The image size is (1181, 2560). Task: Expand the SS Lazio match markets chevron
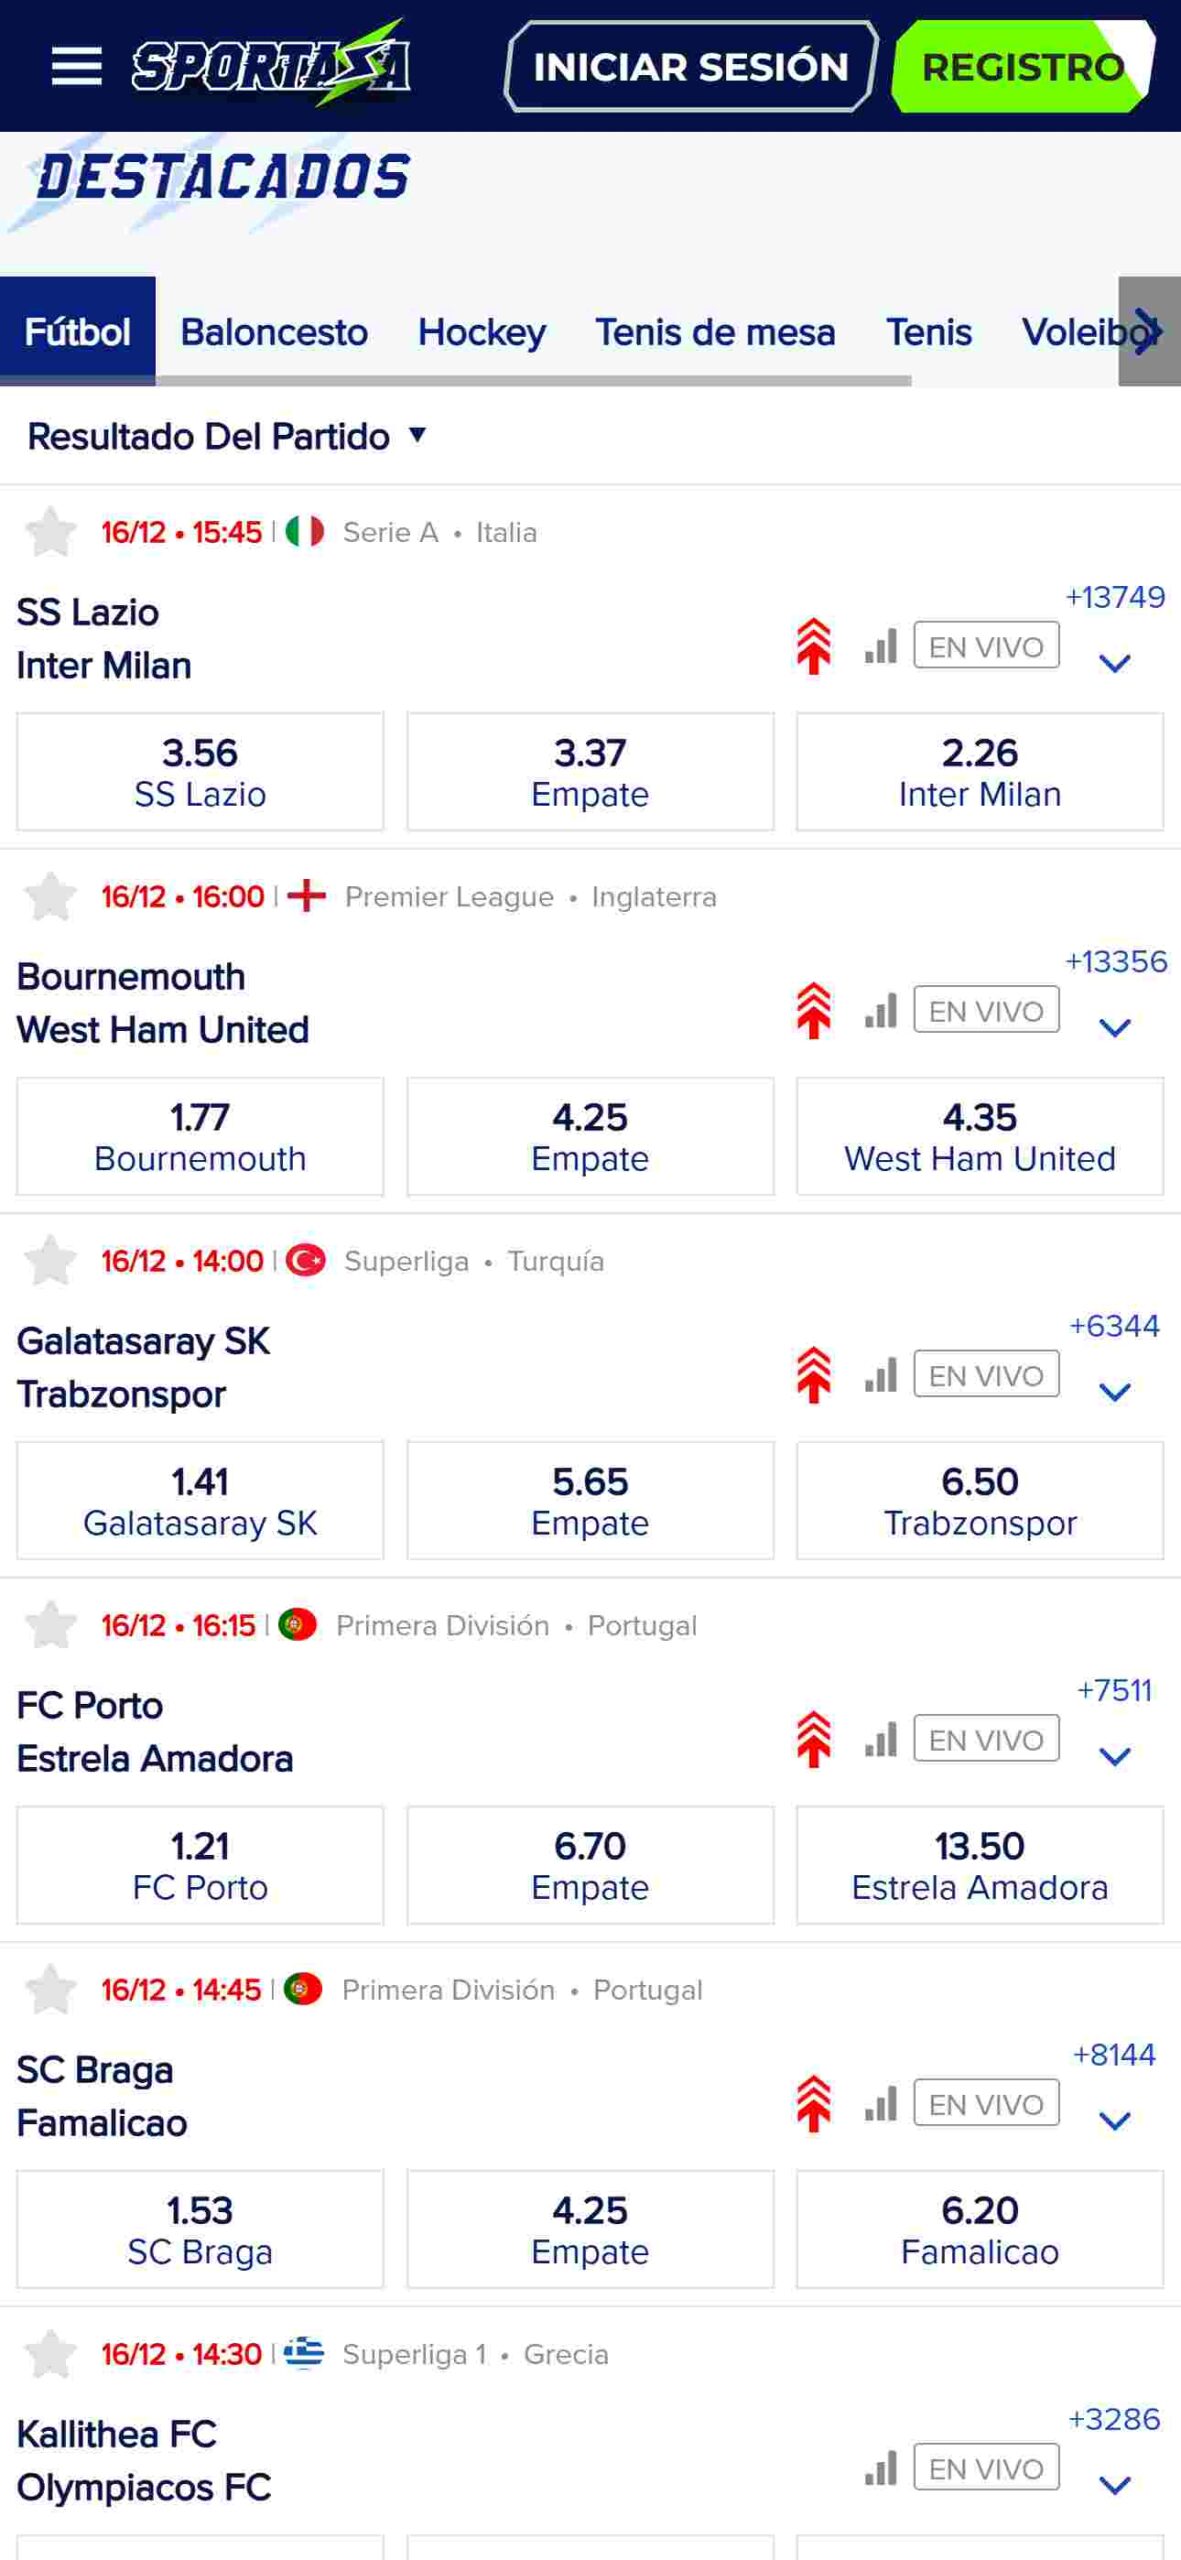[1115, 663]
